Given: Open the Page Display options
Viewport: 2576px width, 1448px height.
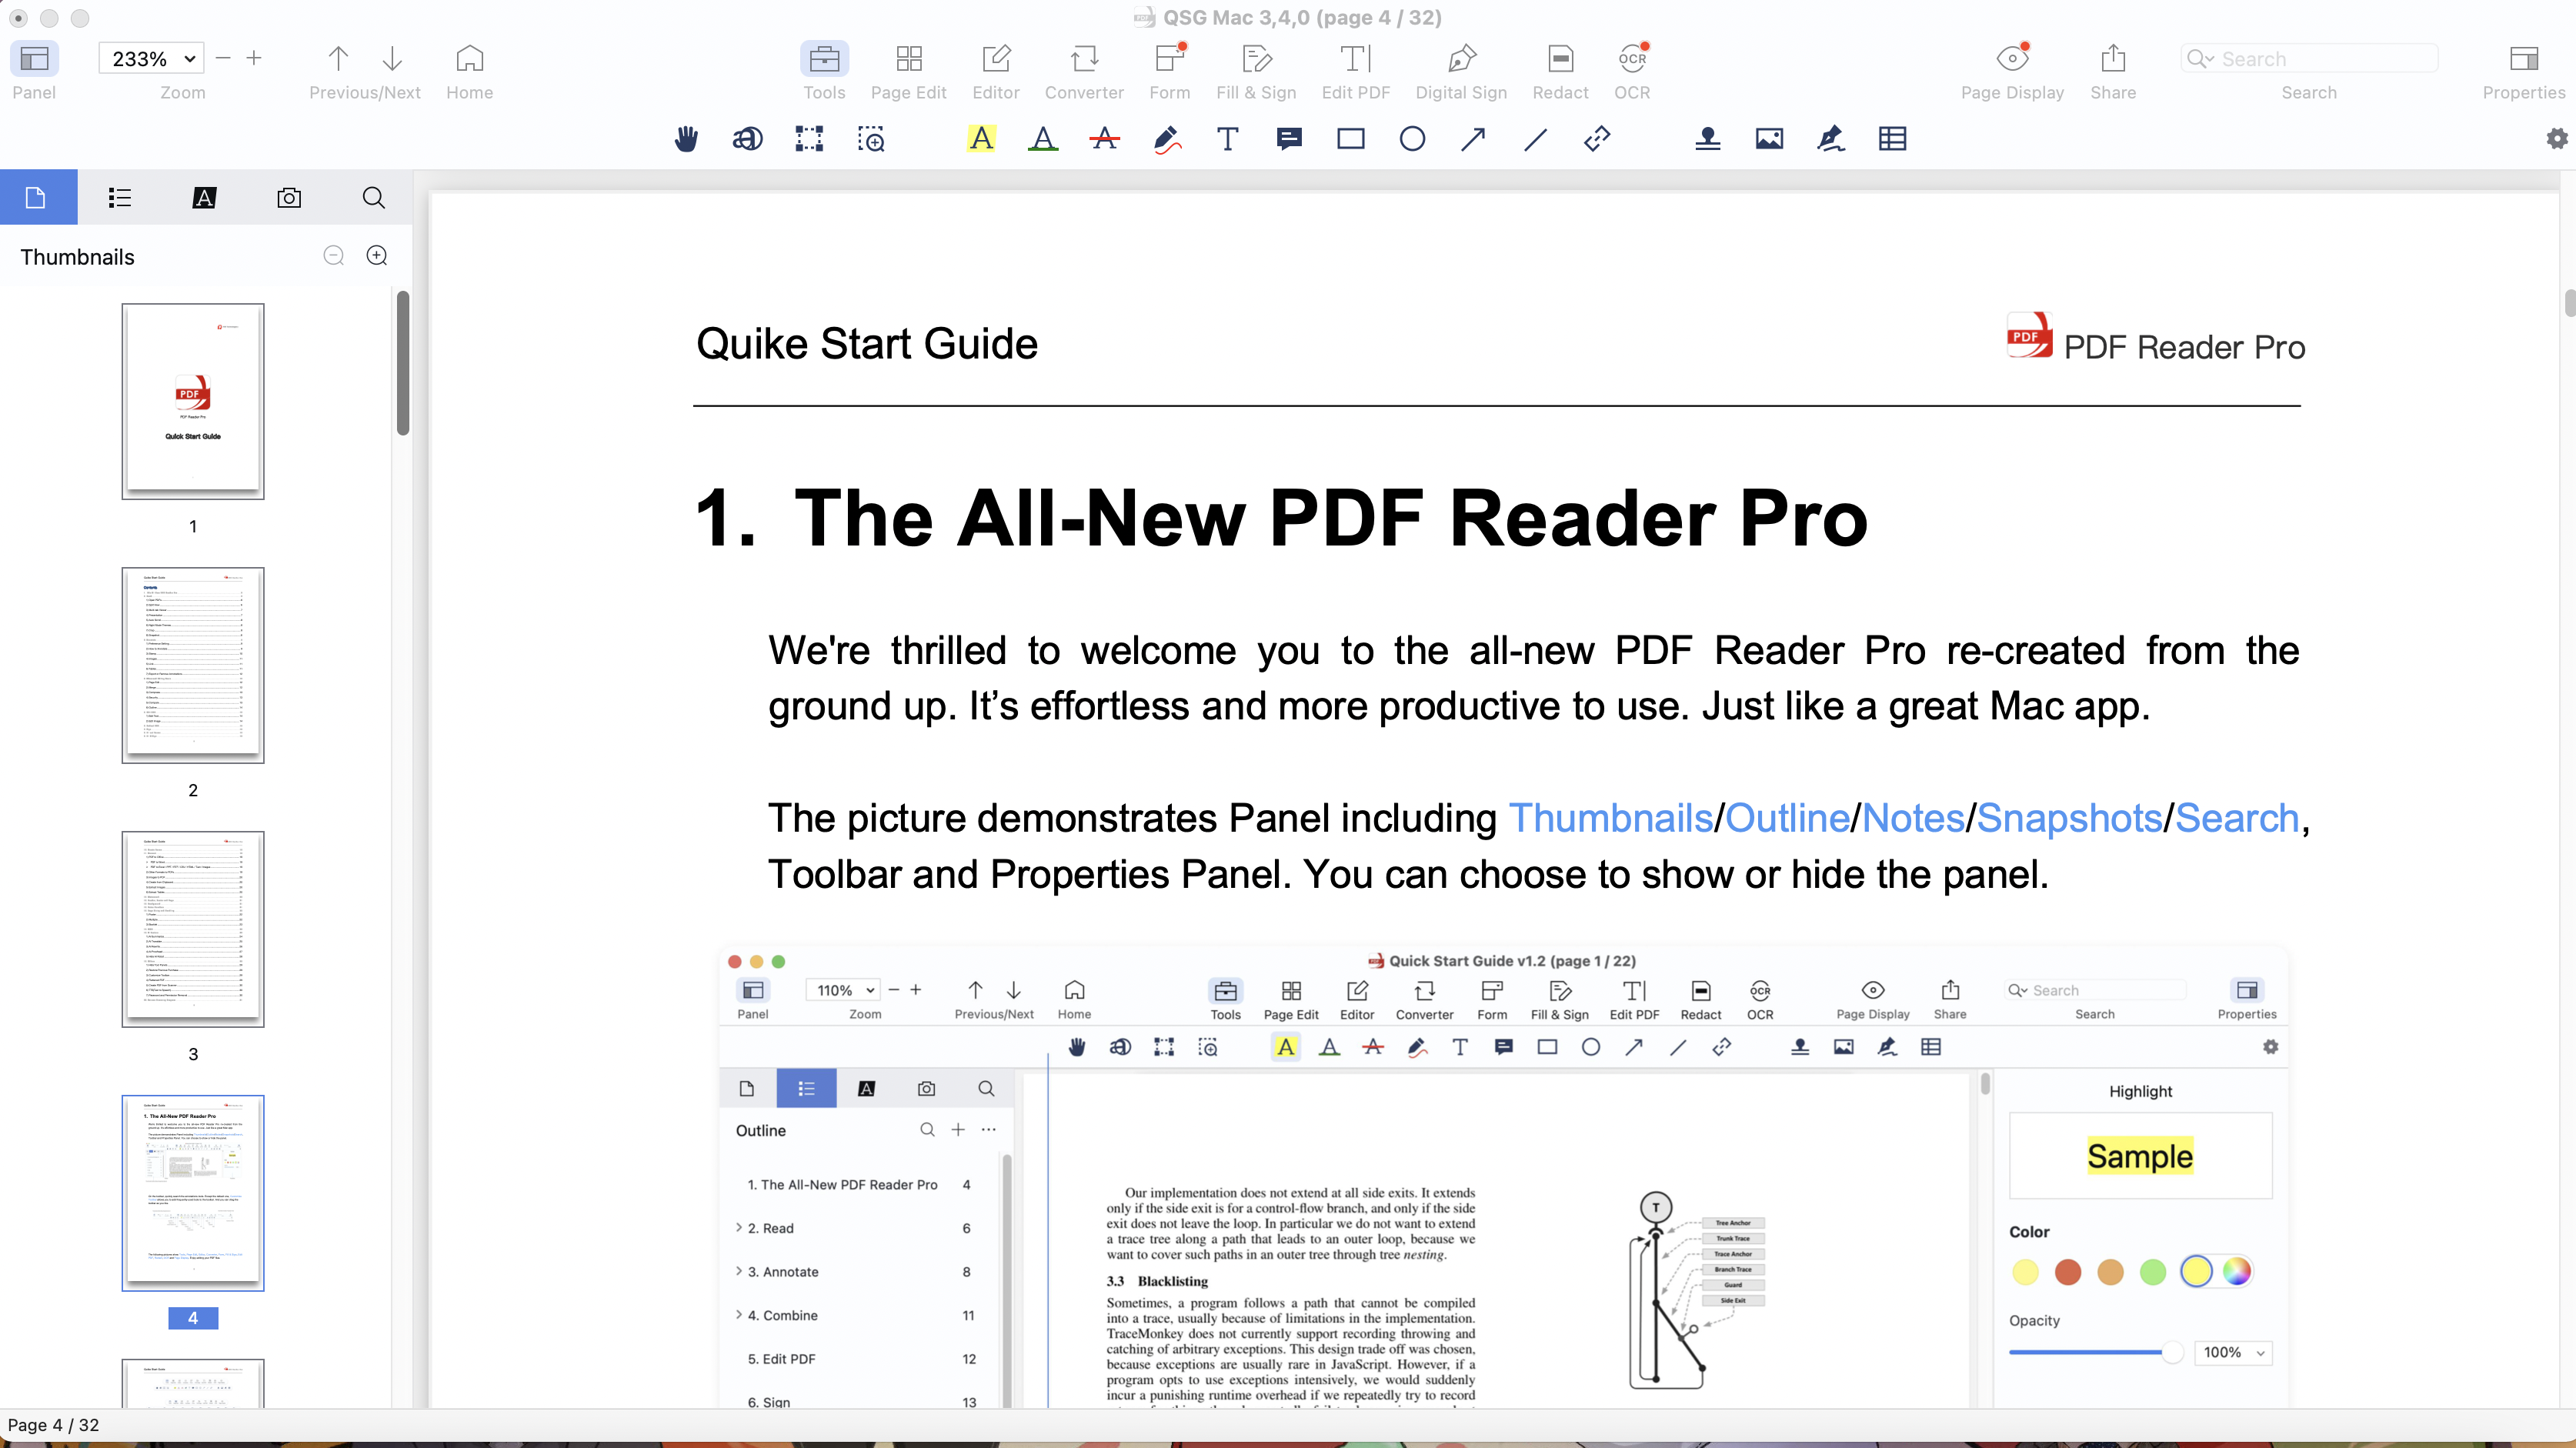Looking at the screenshot, I should (x=2012, y=59).
